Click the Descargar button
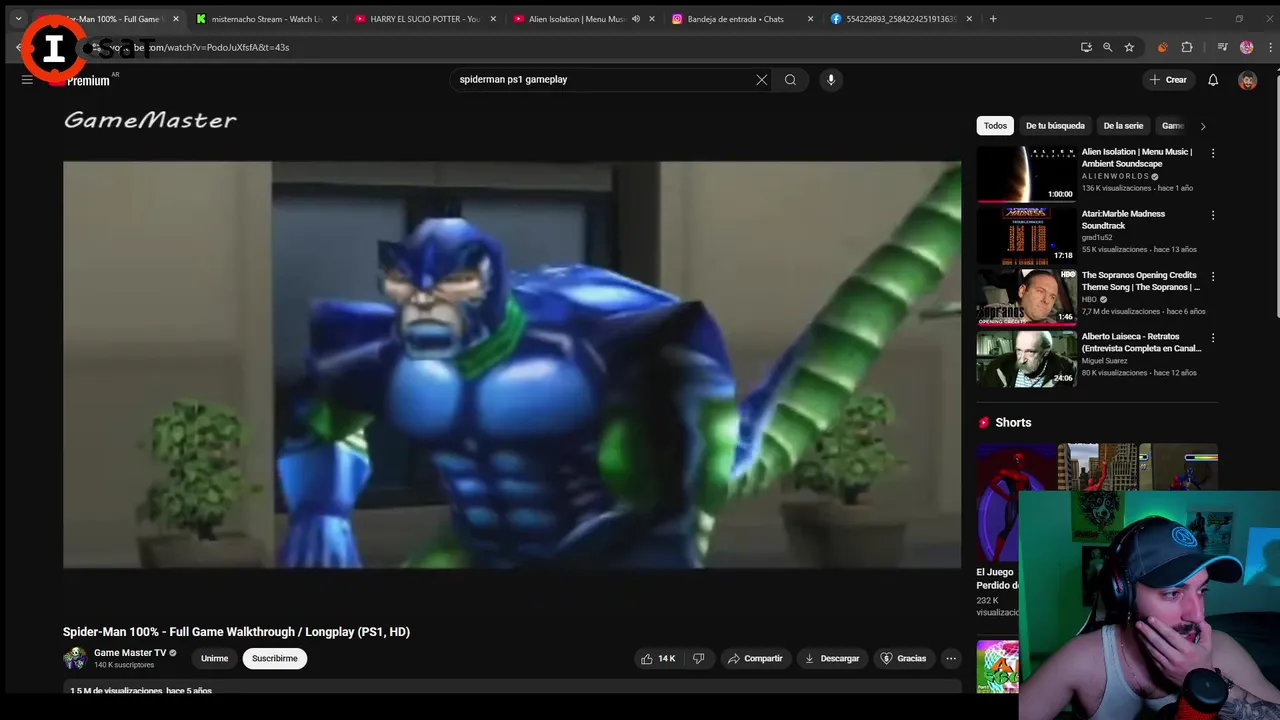Viewport: 1280px width, 720px height. coord(832,658)
